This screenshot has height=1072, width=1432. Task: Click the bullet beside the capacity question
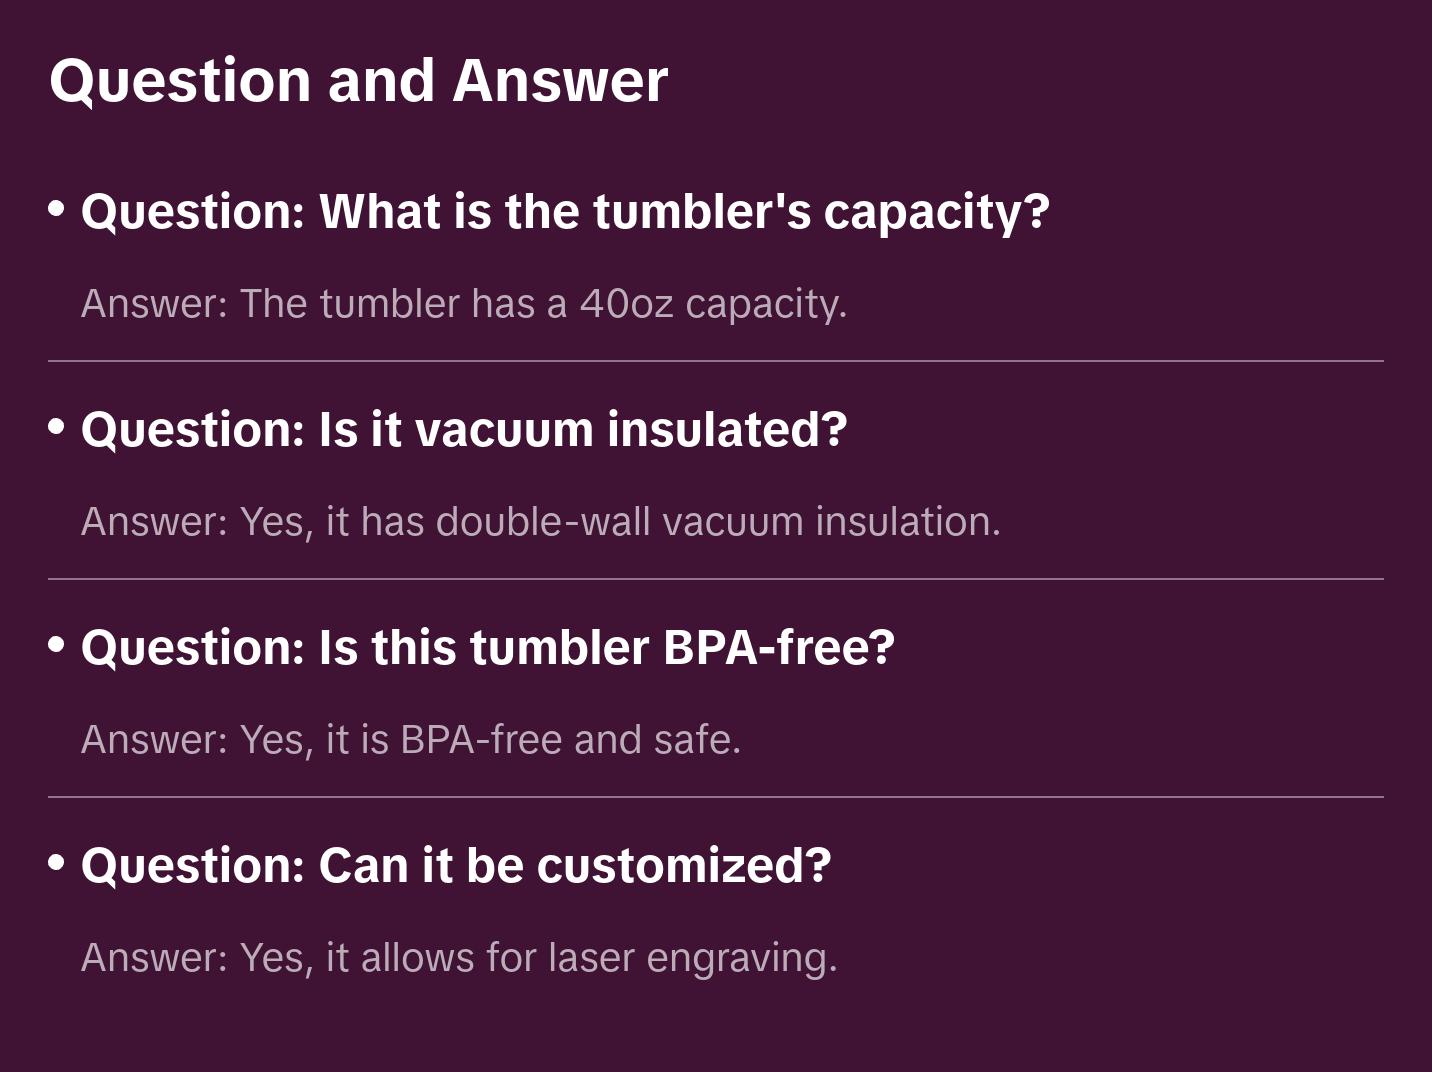point(57,209)
